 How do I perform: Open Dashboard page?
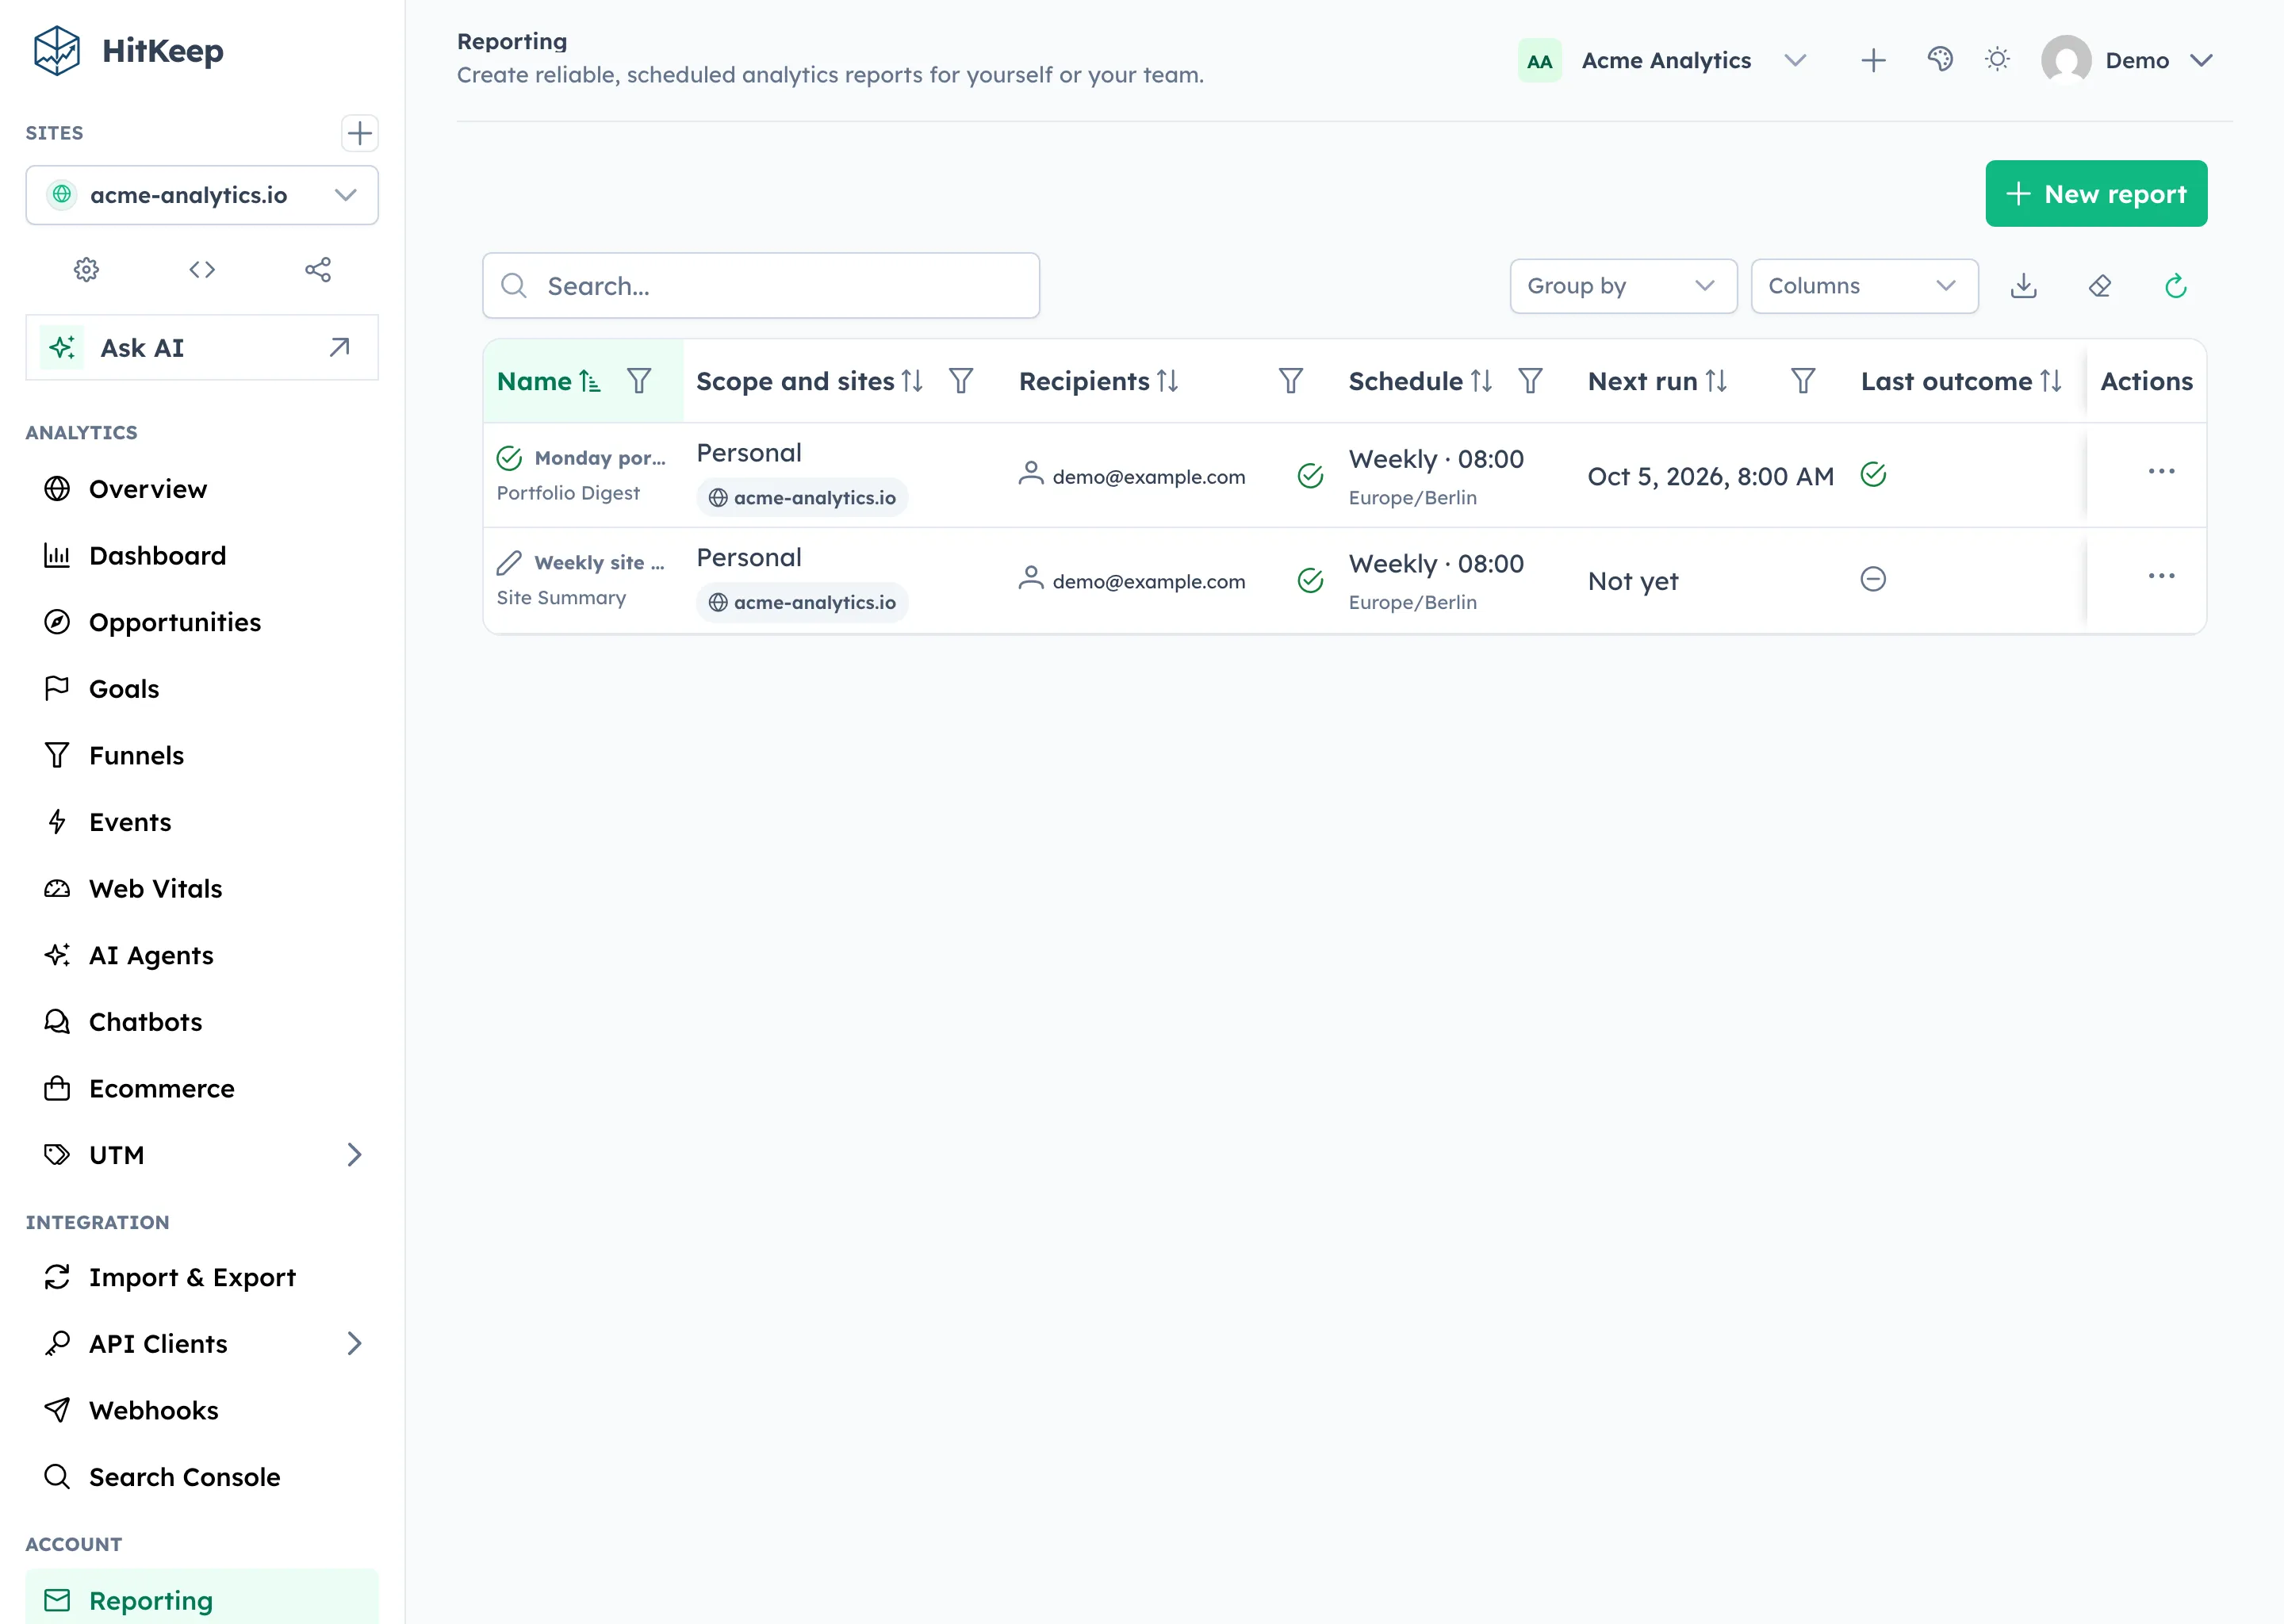(202, 556)
